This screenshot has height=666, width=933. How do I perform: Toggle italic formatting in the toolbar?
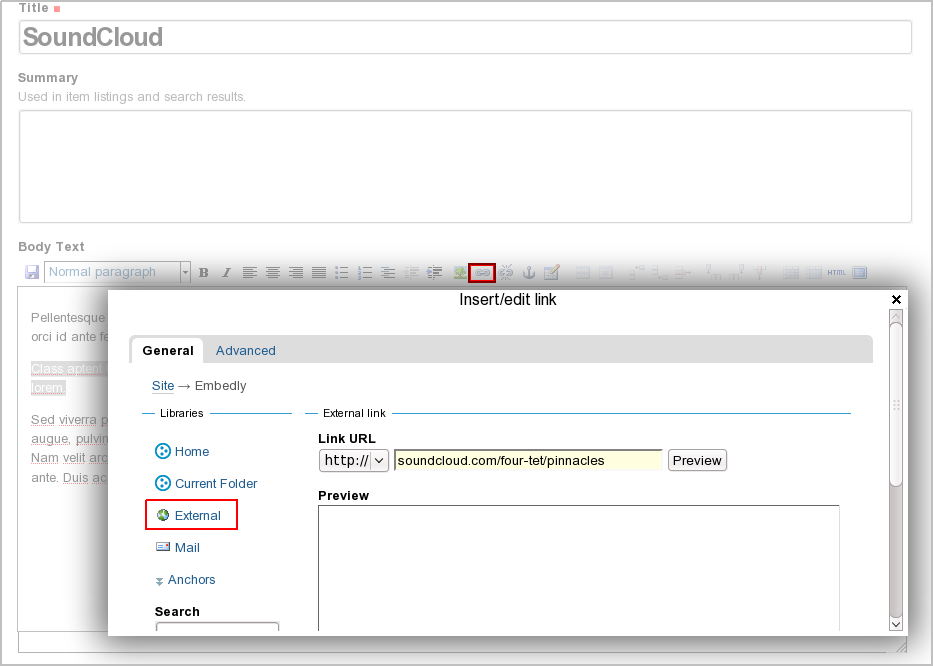(226, 272)
